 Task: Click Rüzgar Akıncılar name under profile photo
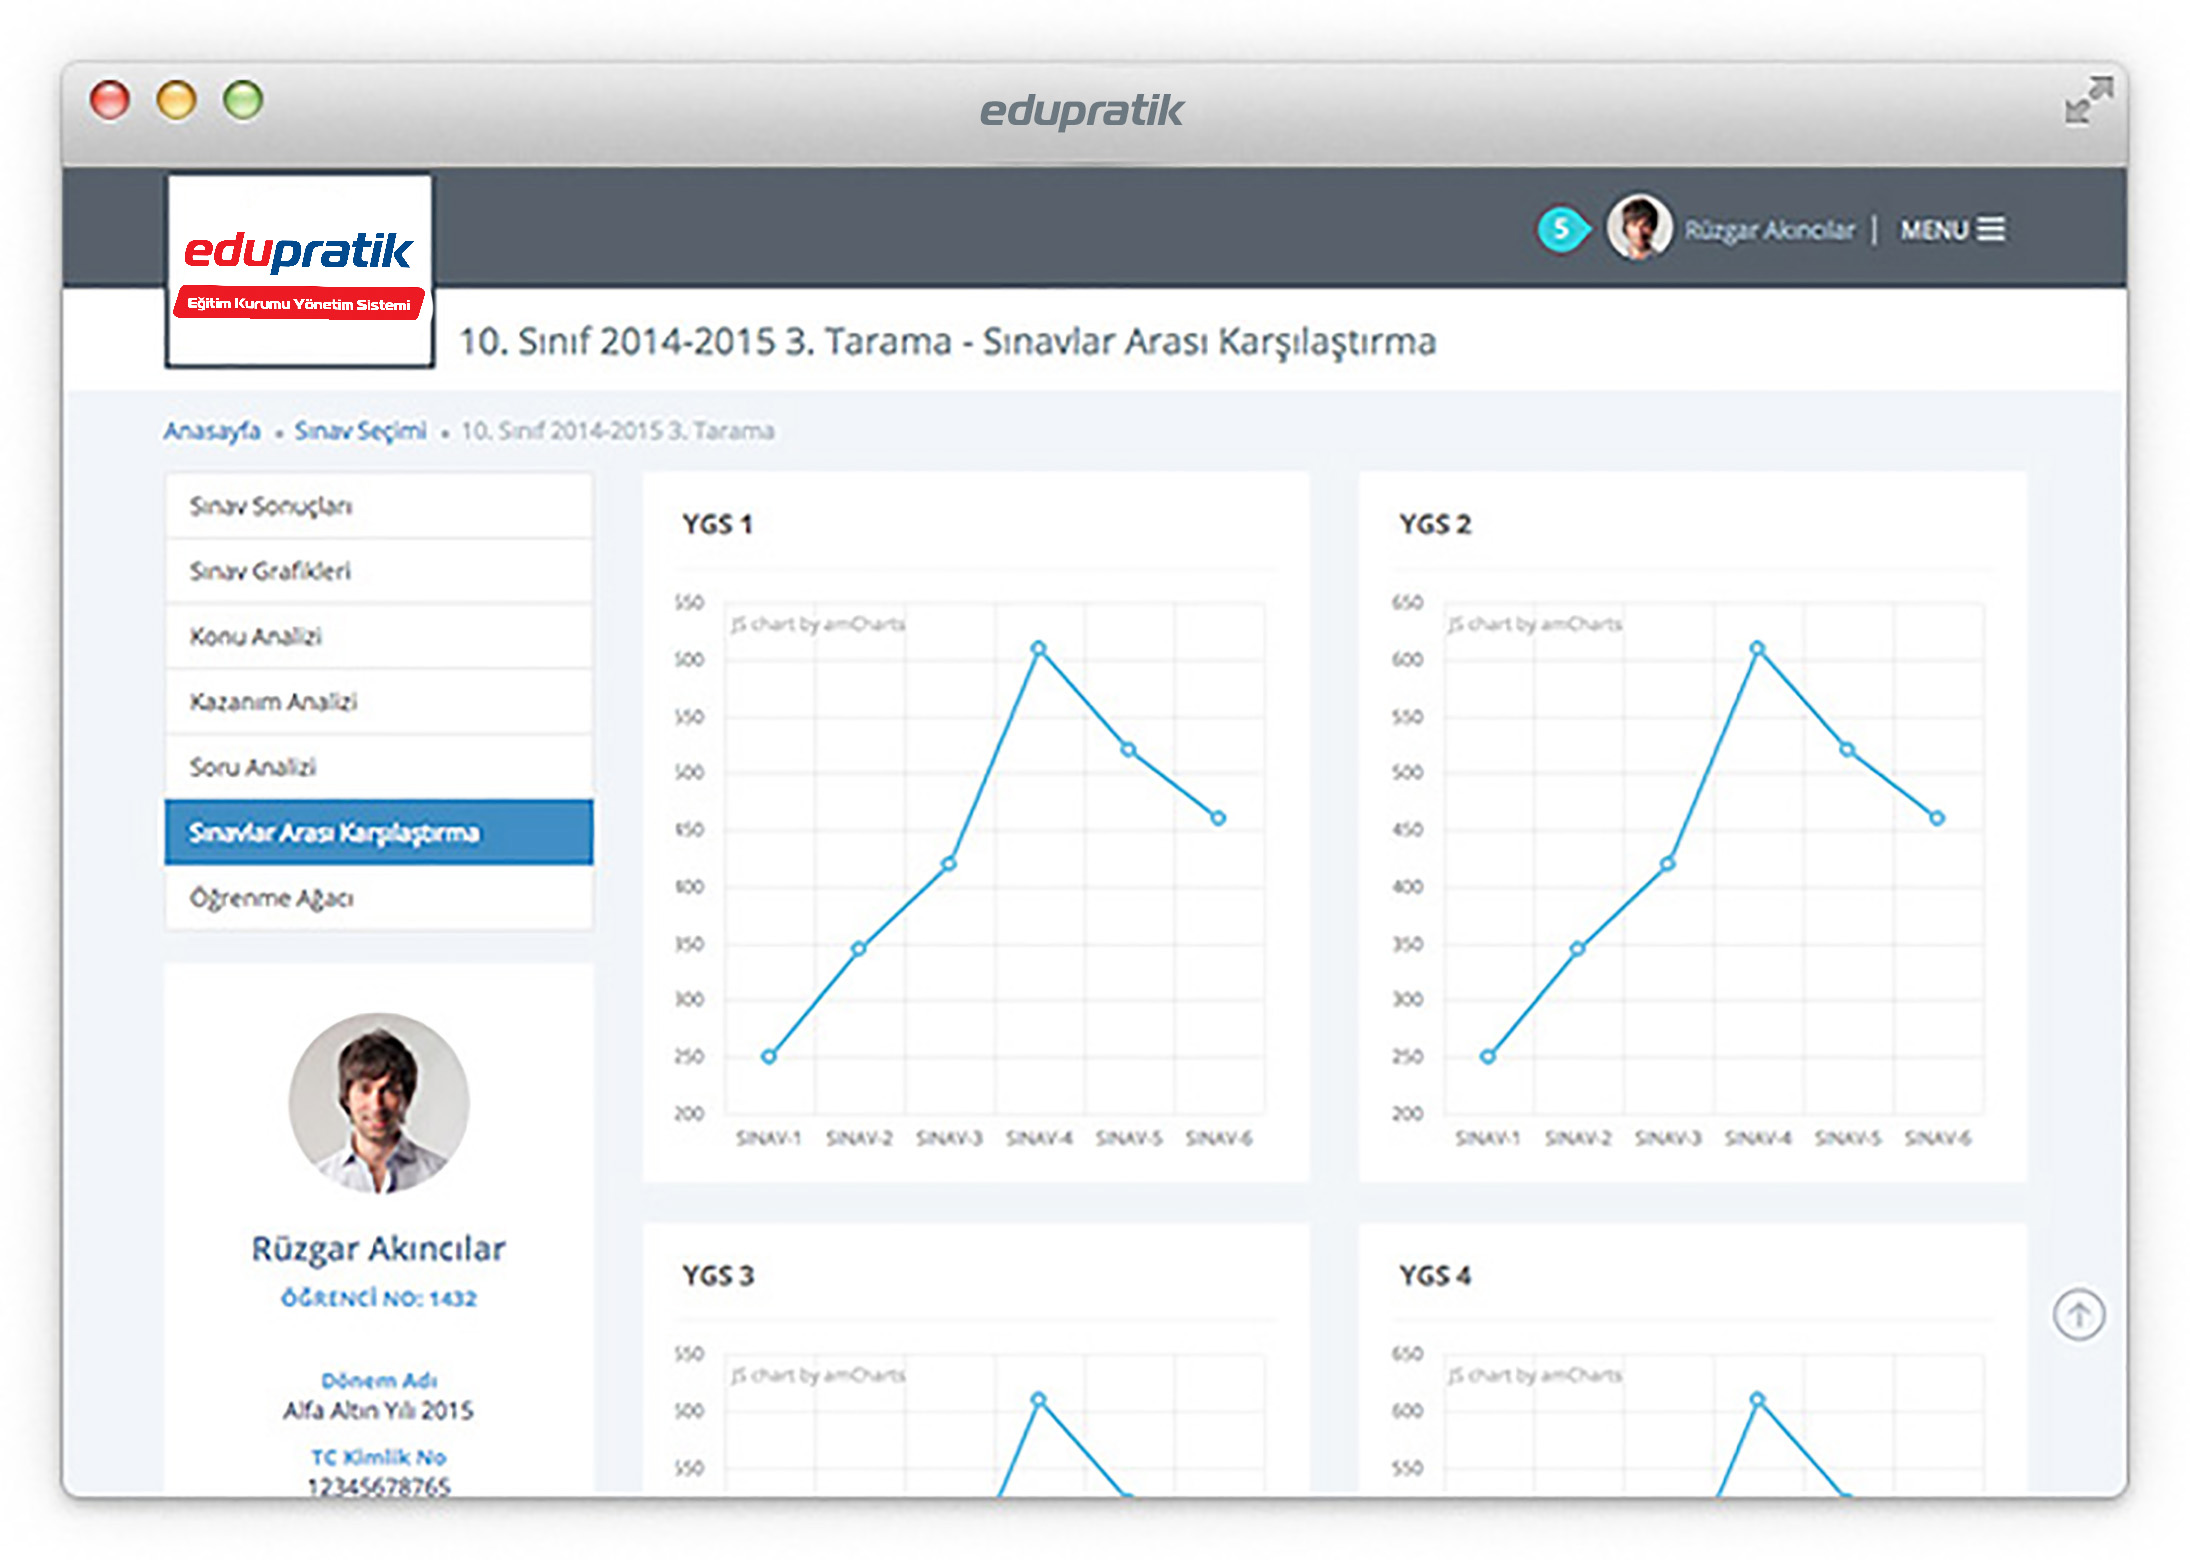(379, 1249)
